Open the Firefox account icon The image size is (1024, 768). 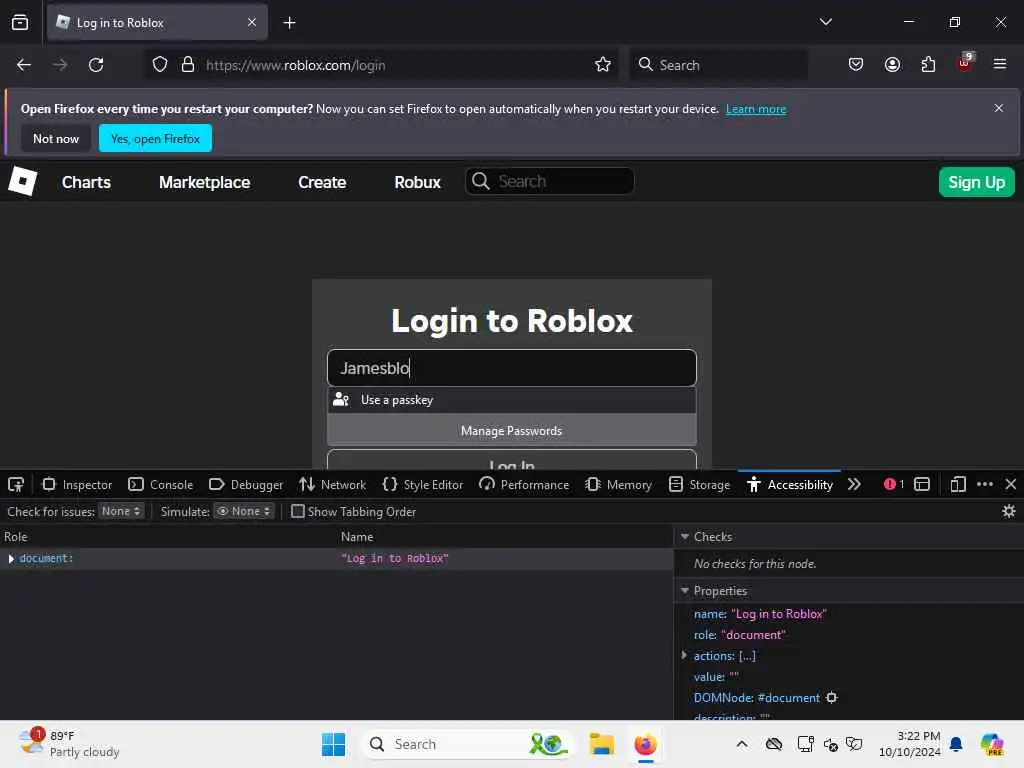coord(892,65)
